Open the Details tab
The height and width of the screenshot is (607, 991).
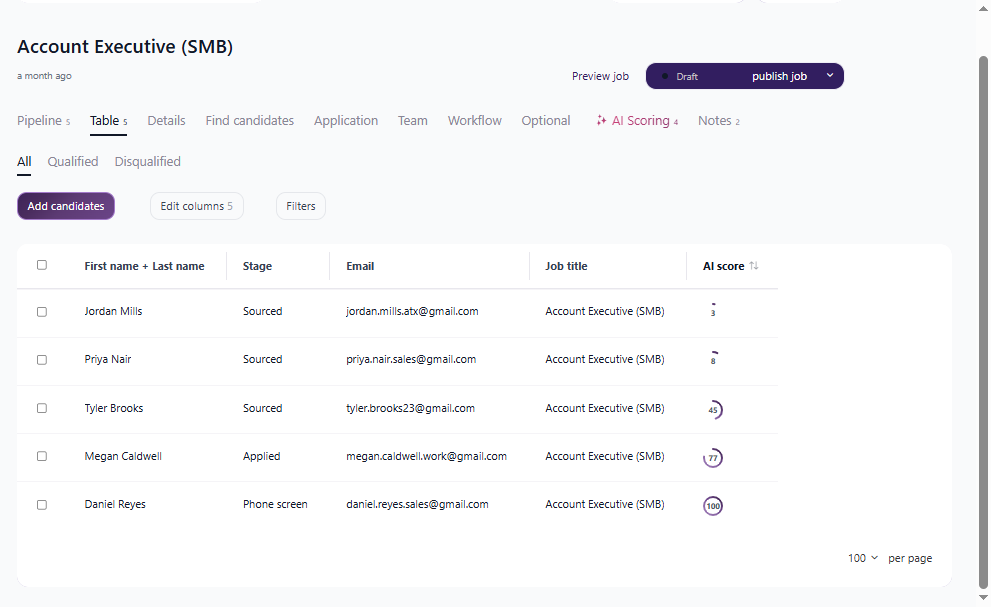166,121
